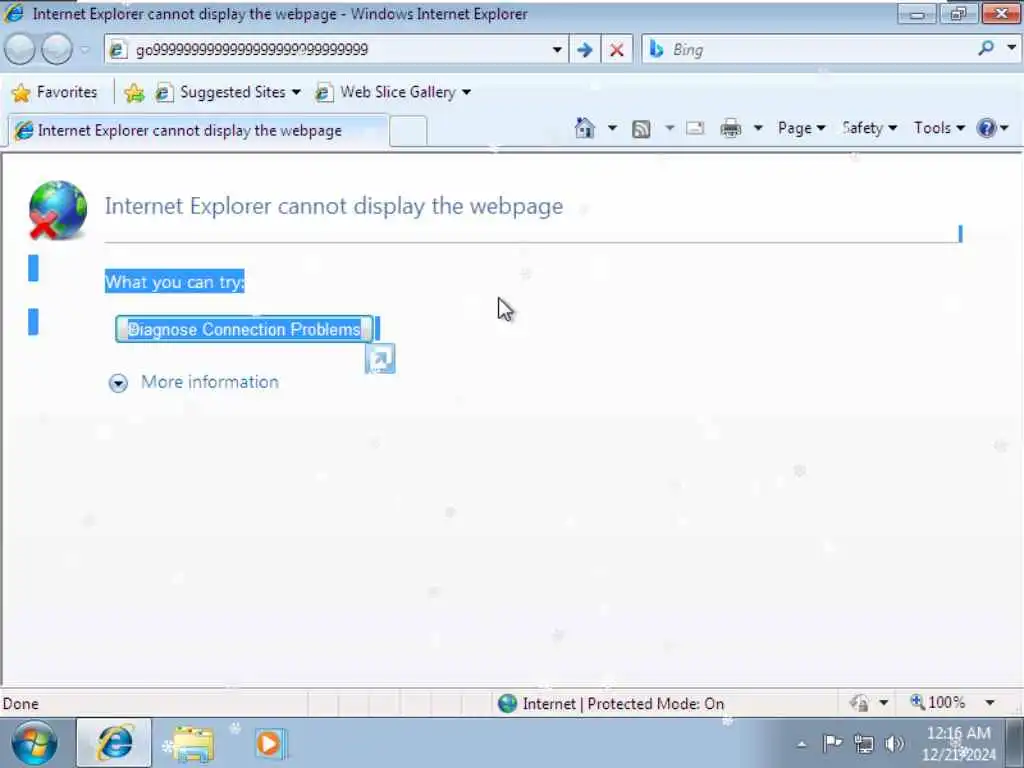Open the Favorites star button
Screen dimensions: 1024x768
[x=54, y=92]
